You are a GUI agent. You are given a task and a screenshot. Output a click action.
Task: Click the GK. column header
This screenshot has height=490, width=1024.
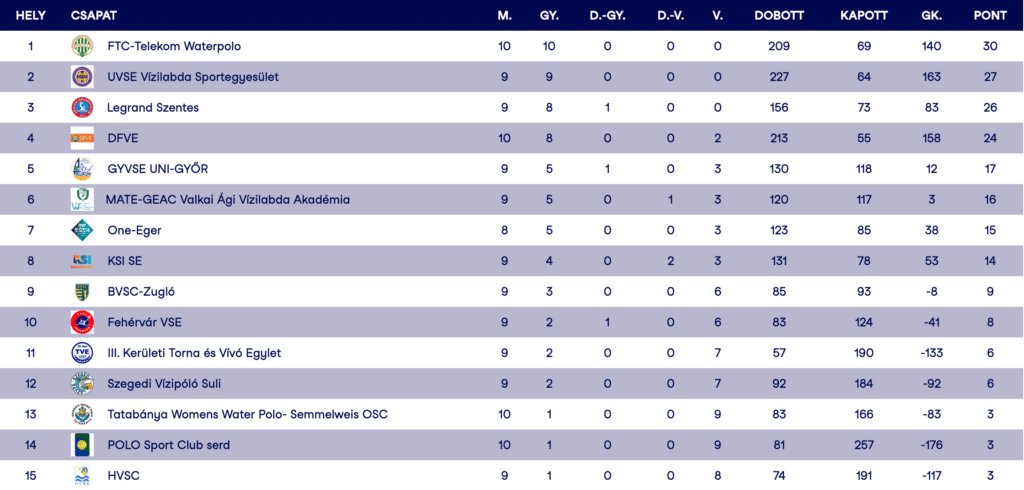(932, 16)
